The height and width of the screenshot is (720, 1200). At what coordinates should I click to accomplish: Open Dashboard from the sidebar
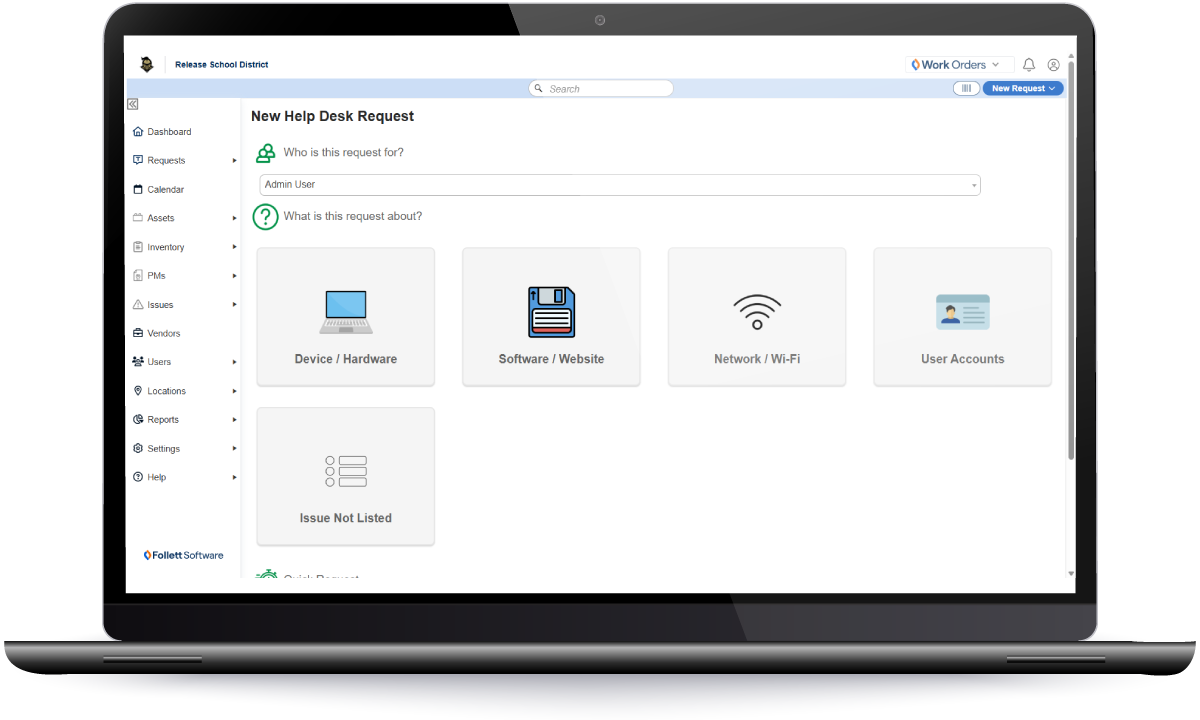(169, 132)
